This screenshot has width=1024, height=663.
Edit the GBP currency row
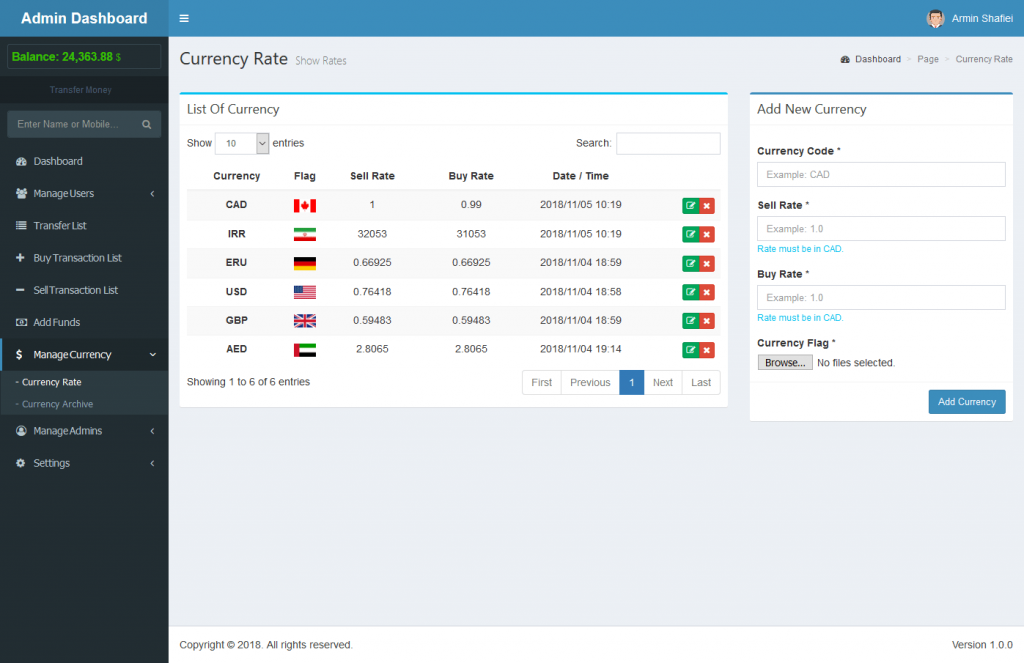(x=690, y=321)
